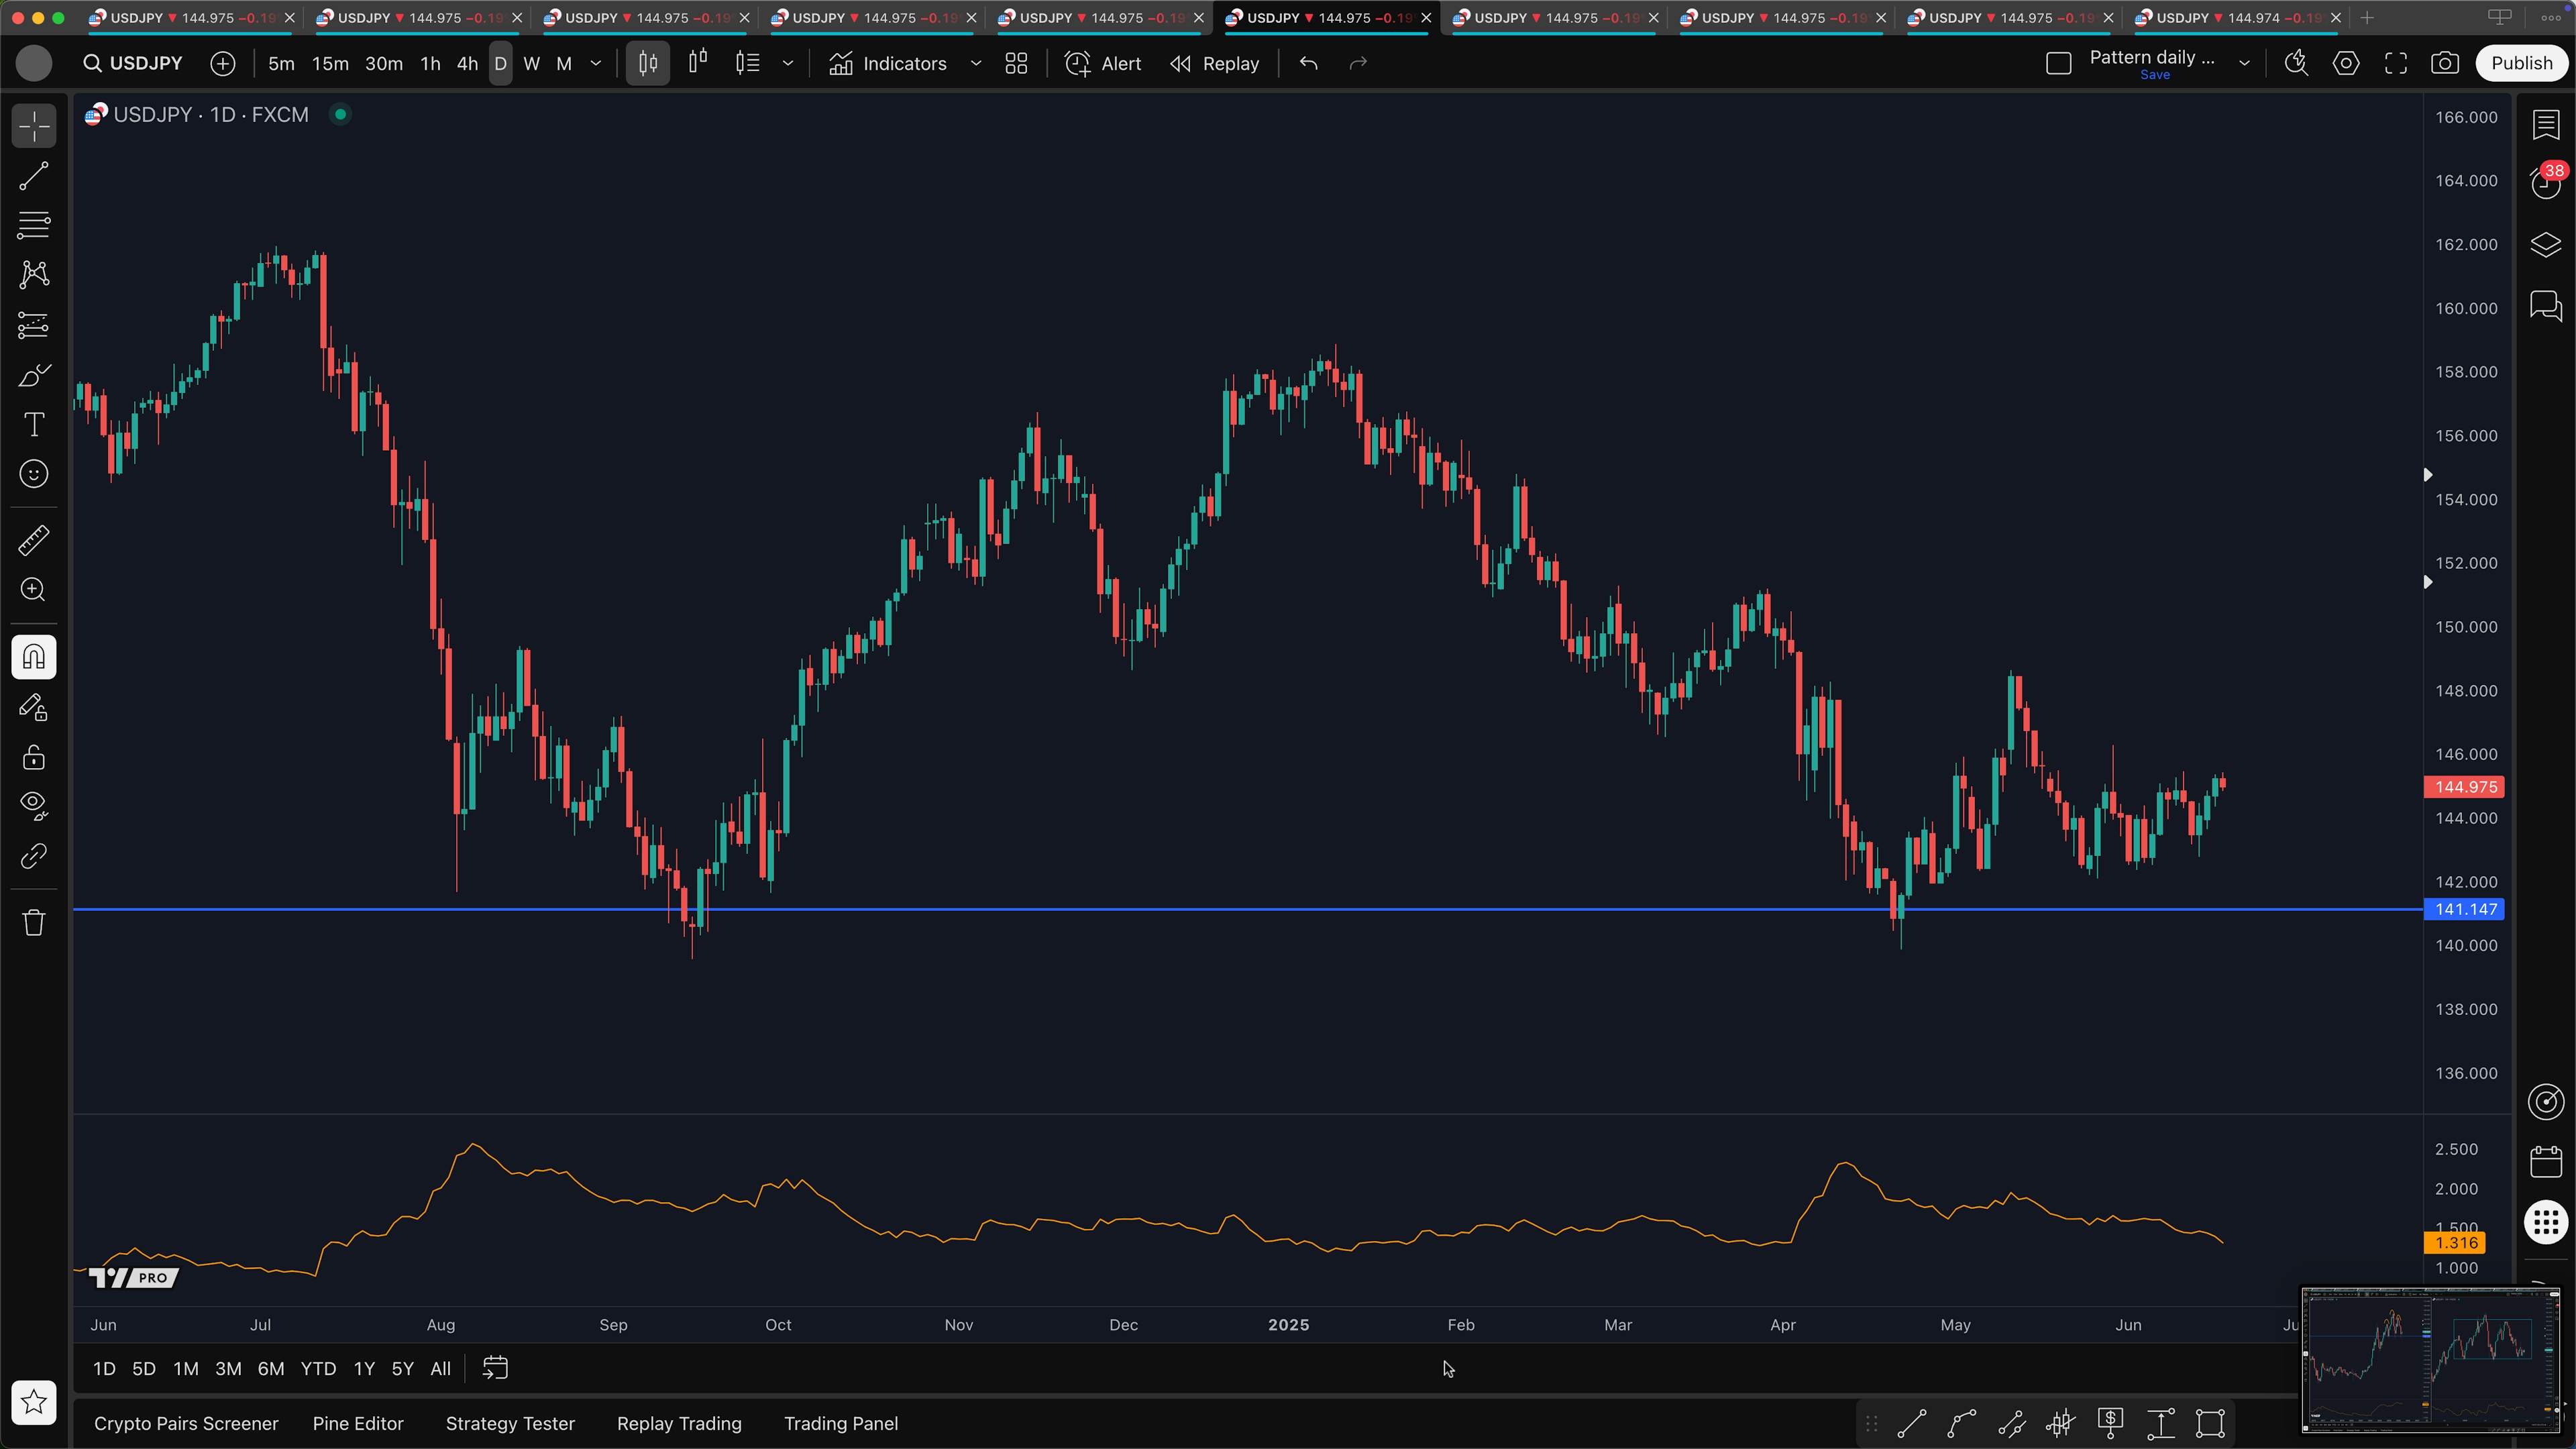The image size is (2576, 1449).
Task: Click the blue 141.147 price line label
Action: pyautogui.click(x=2465, y=909)
